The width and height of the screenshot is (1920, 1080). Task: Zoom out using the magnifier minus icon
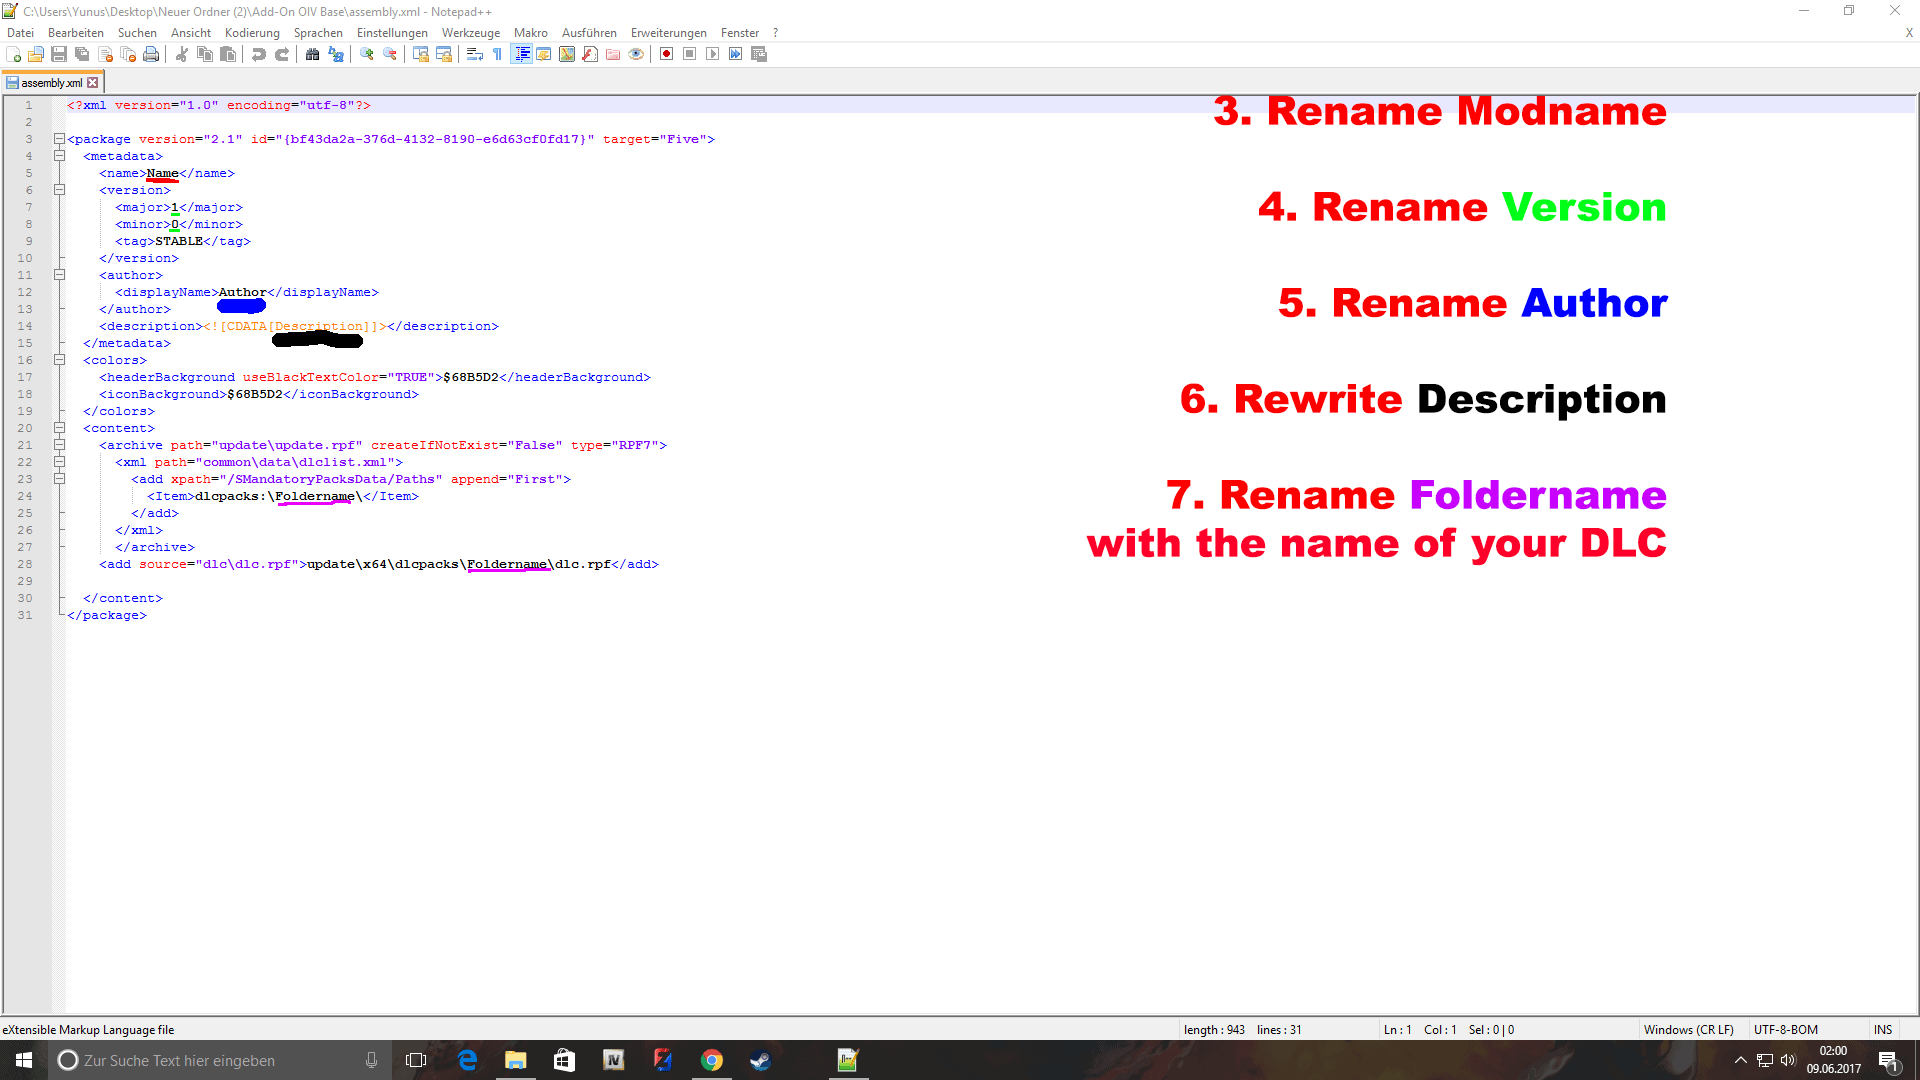(390, 54)
